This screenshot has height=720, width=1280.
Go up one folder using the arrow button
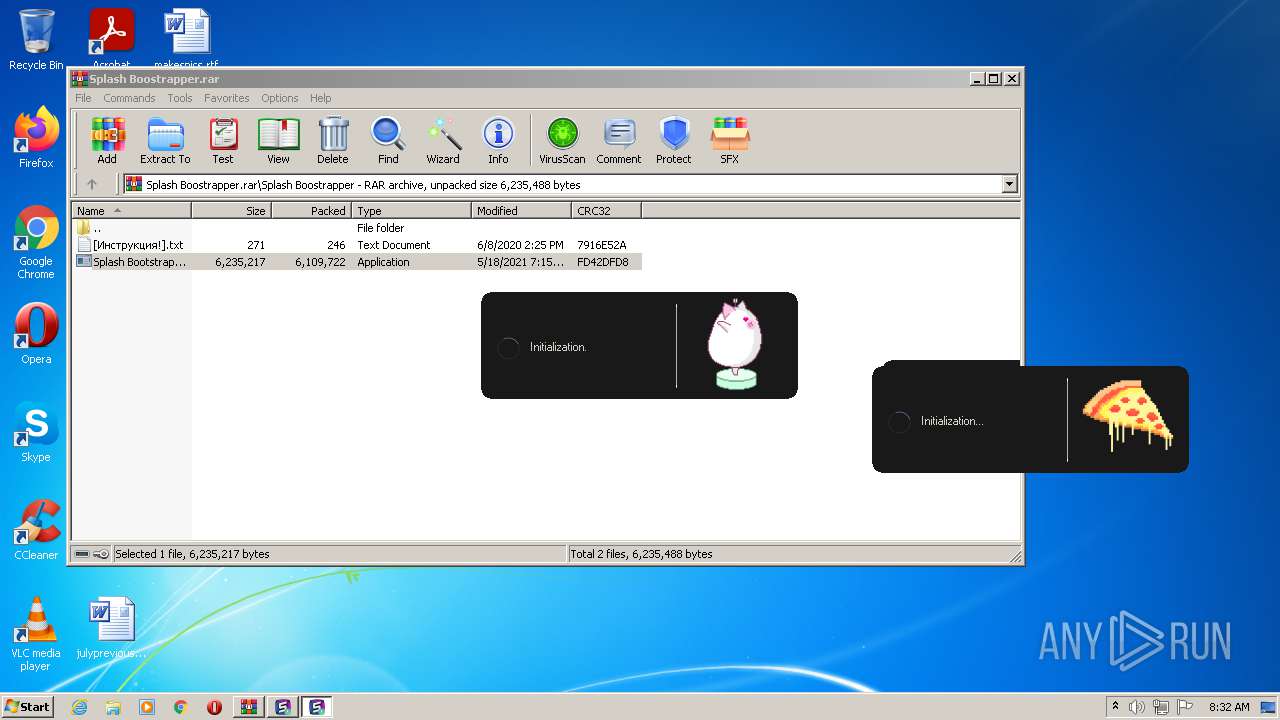[x=92, y=184]
